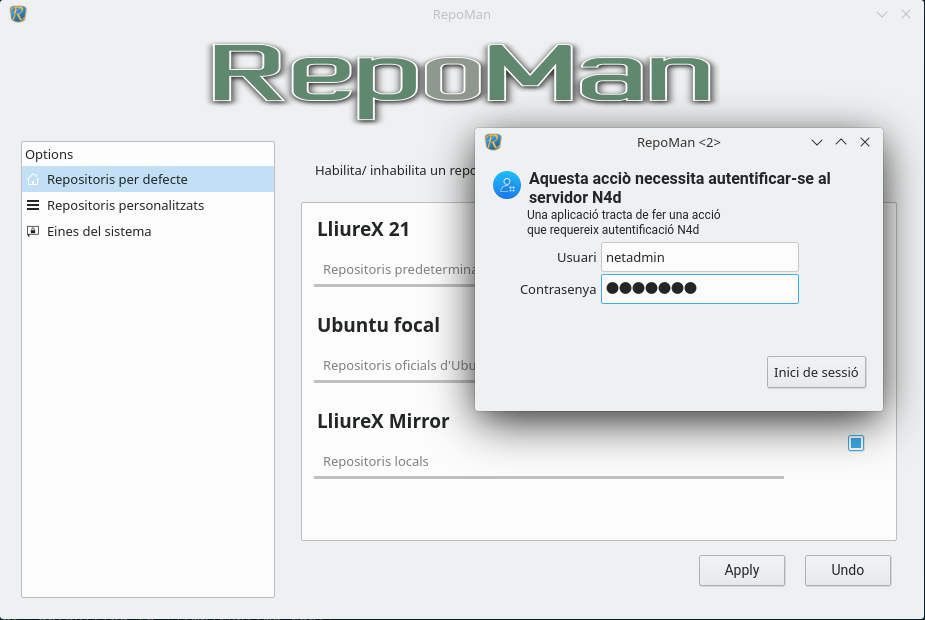Click the Undo button

(848, 570)
